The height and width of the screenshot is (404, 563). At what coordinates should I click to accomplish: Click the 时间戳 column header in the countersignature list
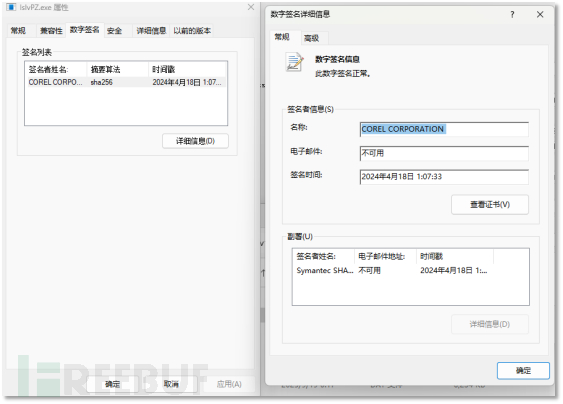pos(455,256)
